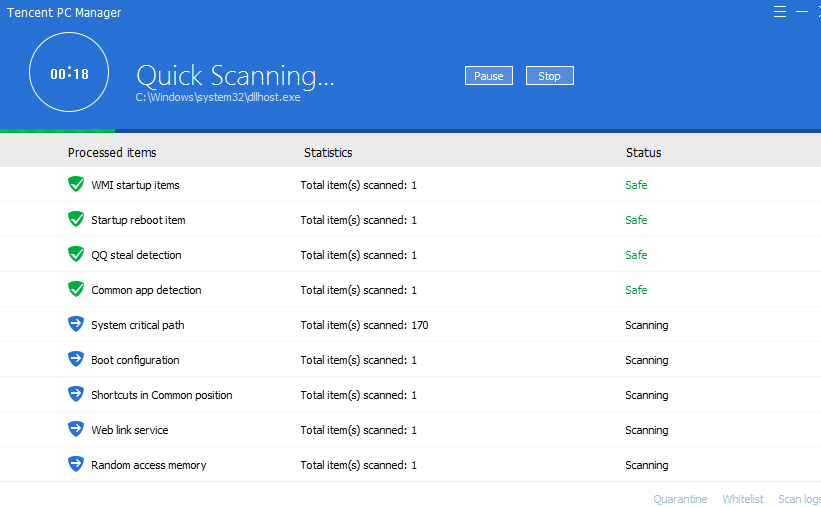
Task: Open the hamburger main menu
Action: tap(780, 12)
